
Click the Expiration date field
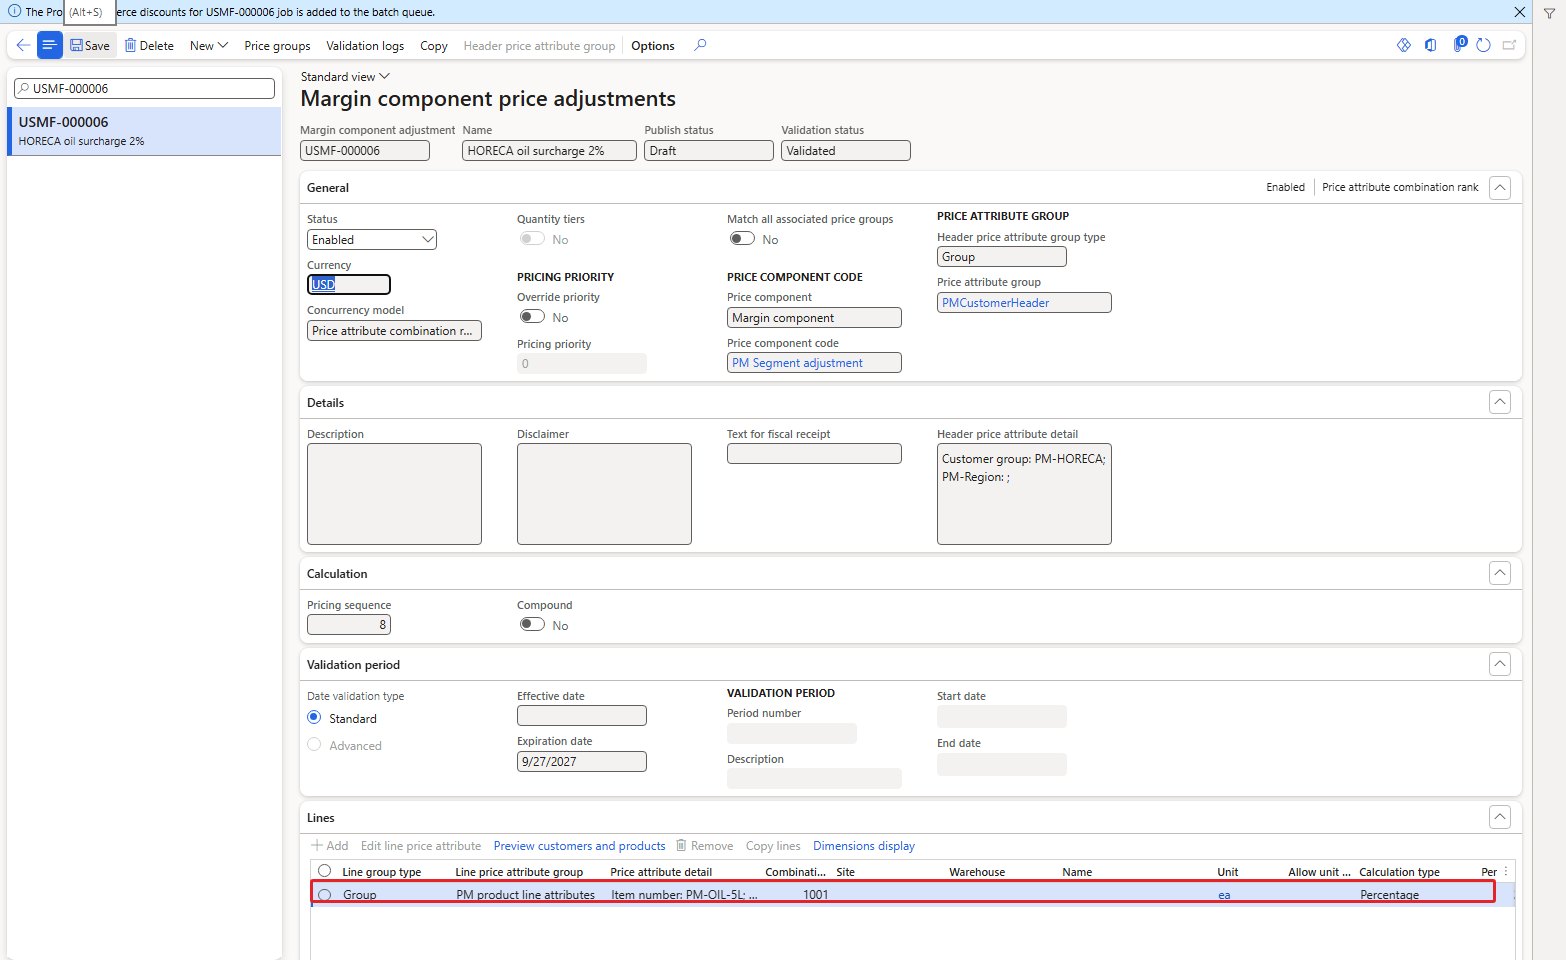click(x=581, y=762)
